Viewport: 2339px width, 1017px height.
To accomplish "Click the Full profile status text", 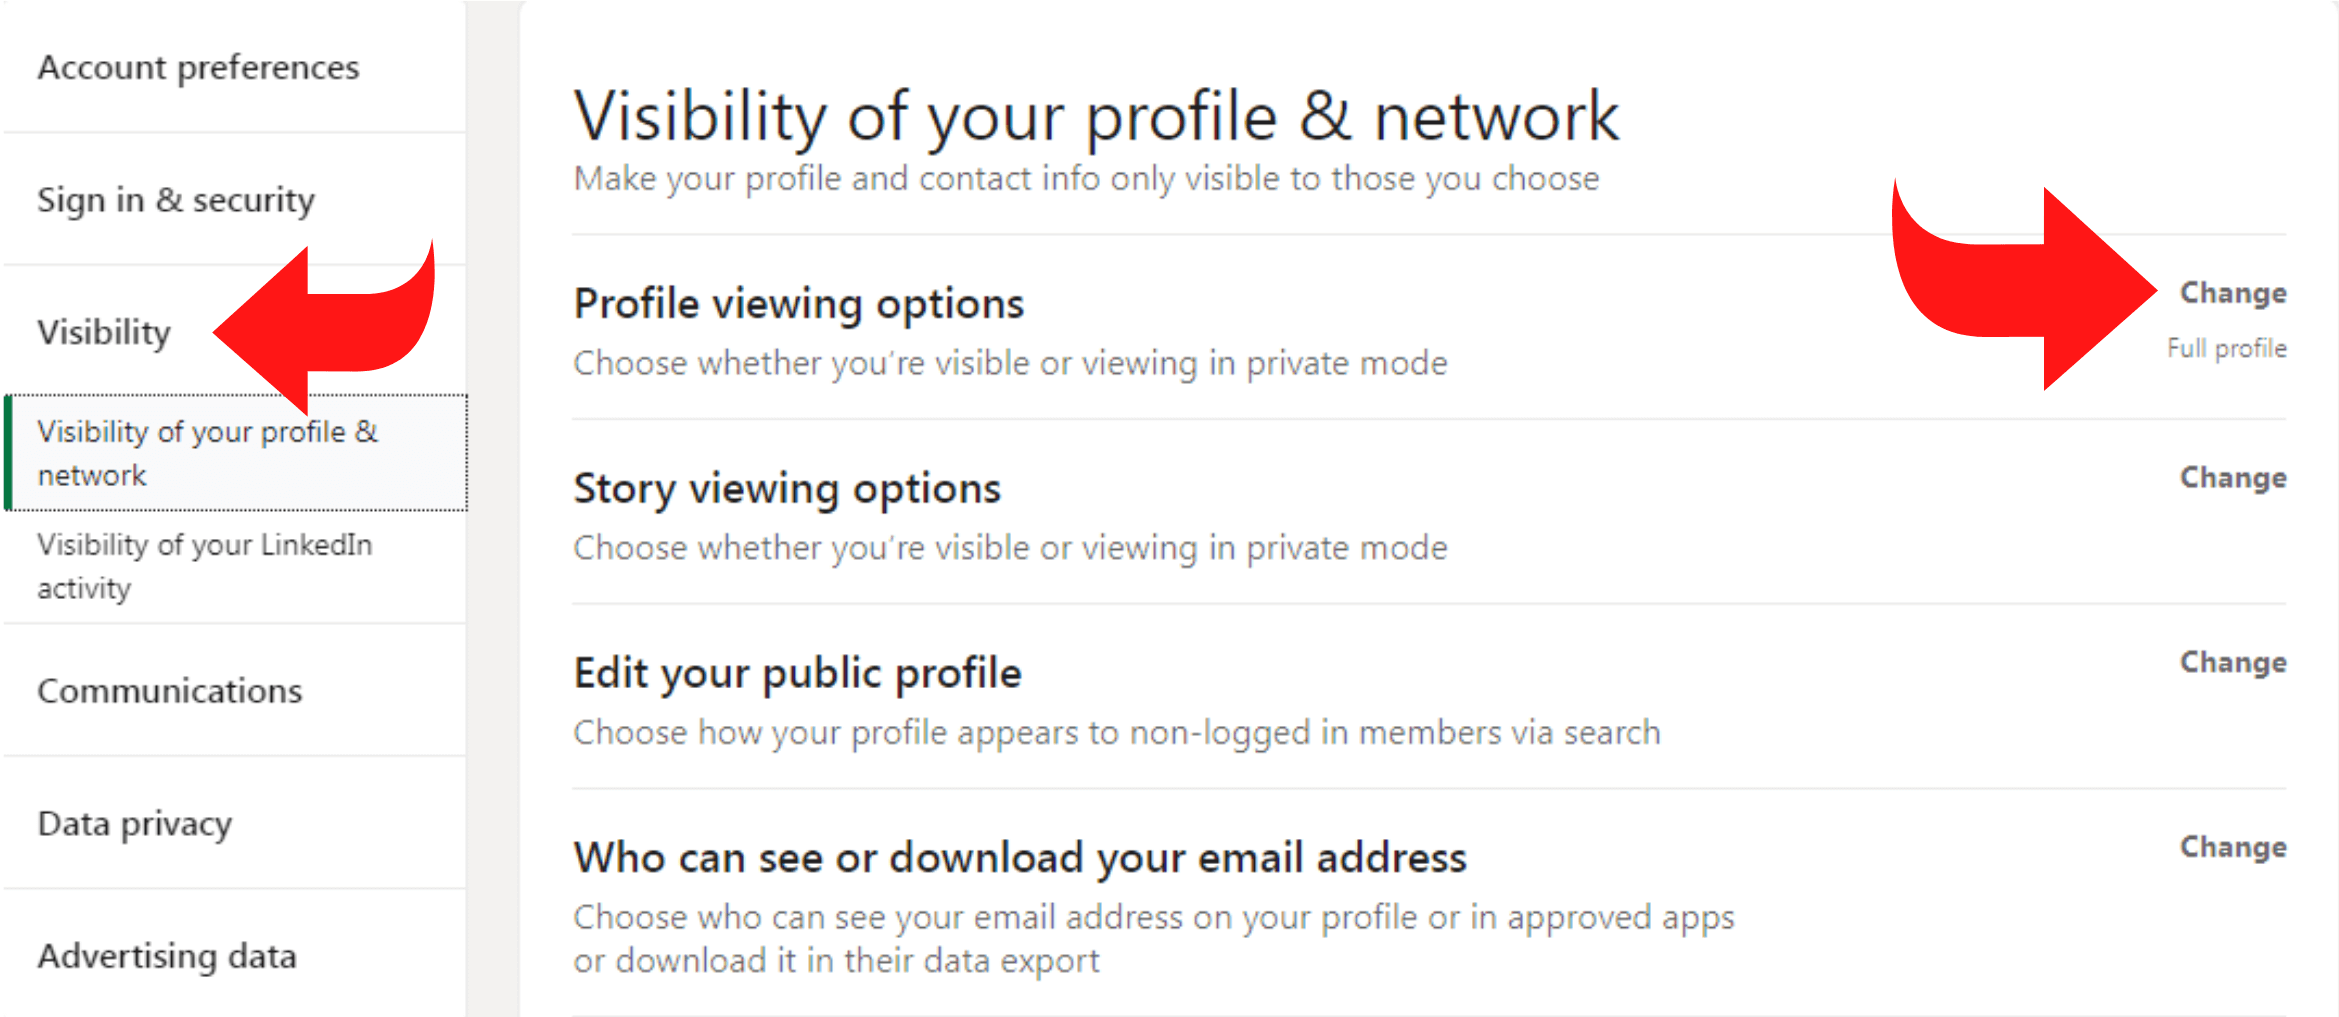I will click(2226, 348).
